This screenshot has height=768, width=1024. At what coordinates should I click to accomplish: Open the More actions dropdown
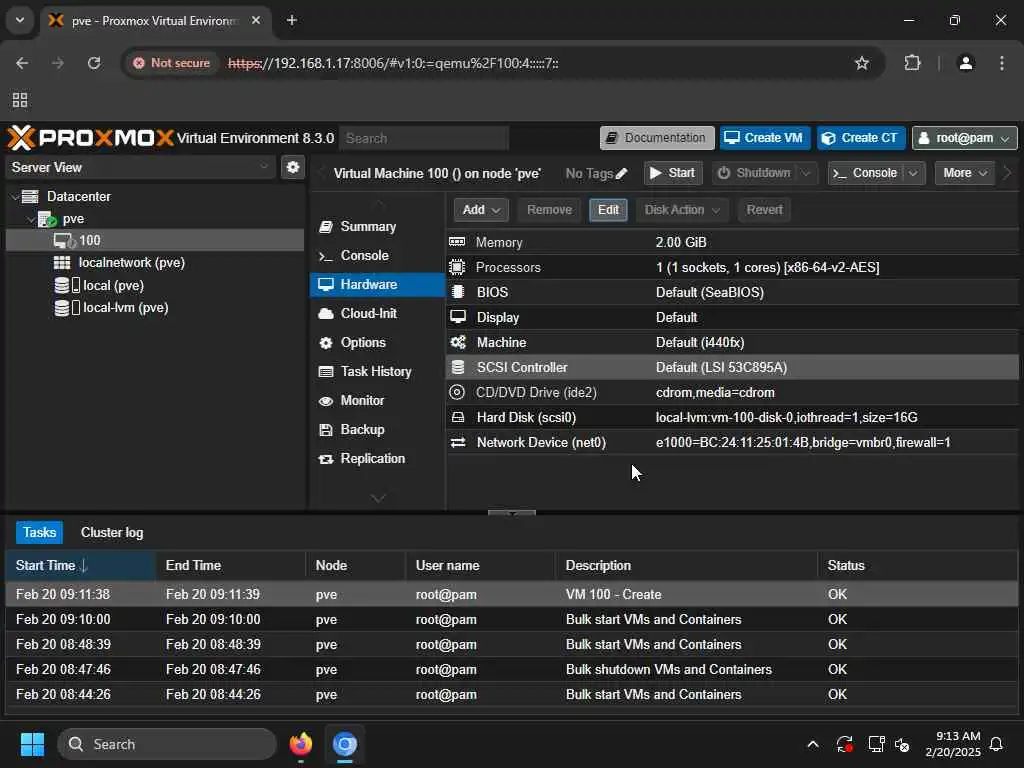click(965, 173)
